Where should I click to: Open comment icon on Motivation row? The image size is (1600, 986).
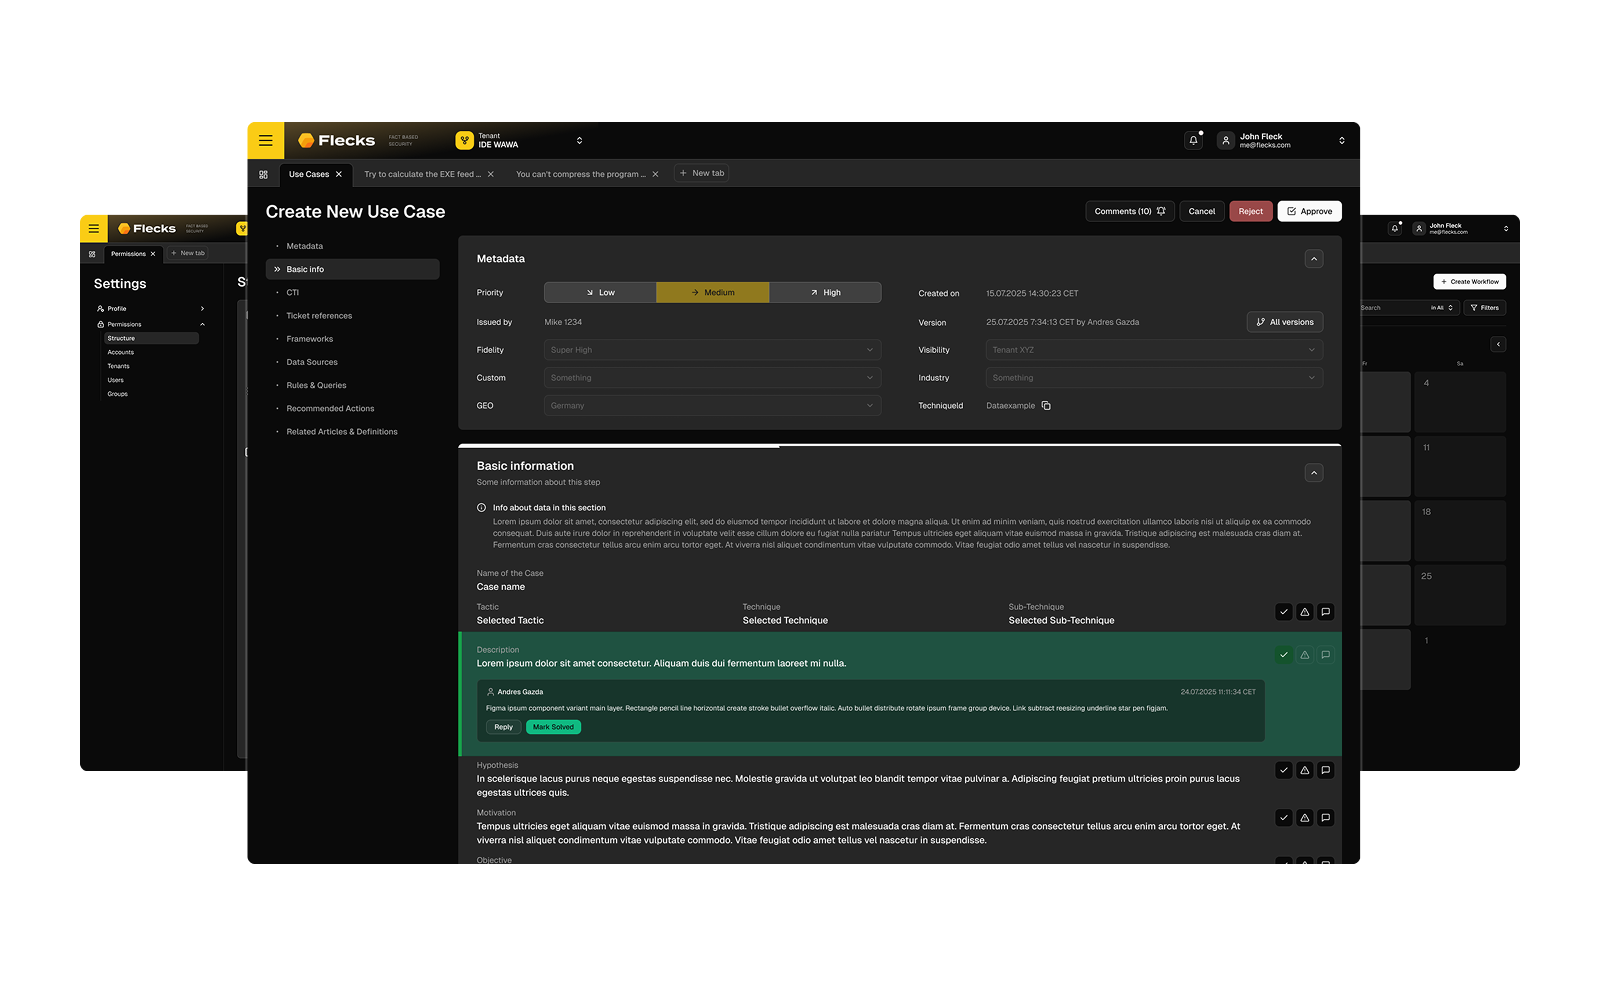click(x=1326, y=818)
